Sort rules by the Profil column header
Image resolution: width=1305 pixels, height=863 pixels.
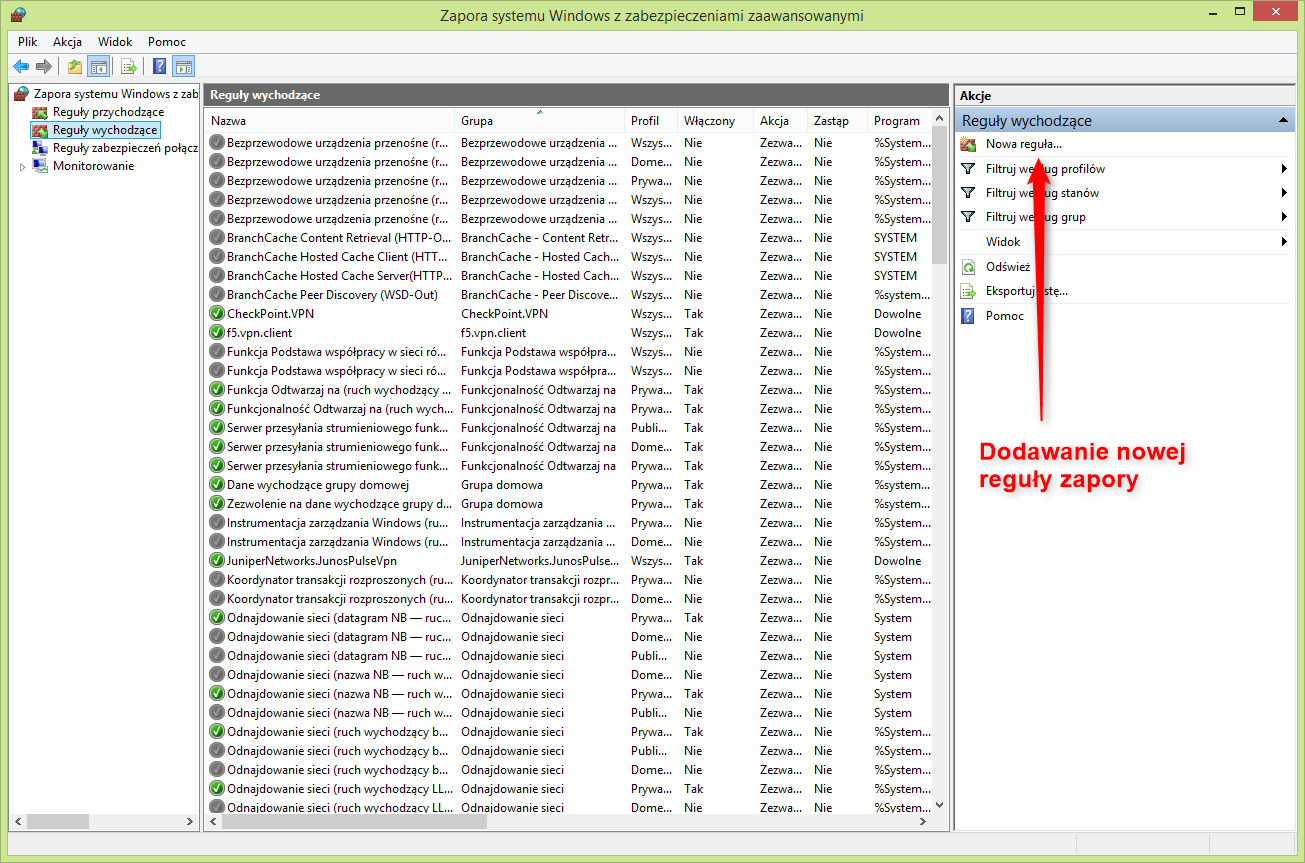(651, 121)
